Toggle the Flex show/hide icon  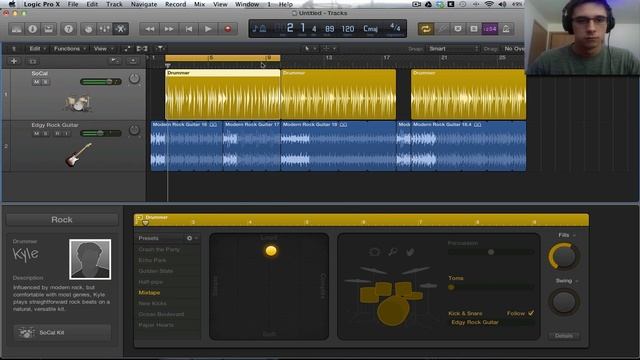coord(142,49)
